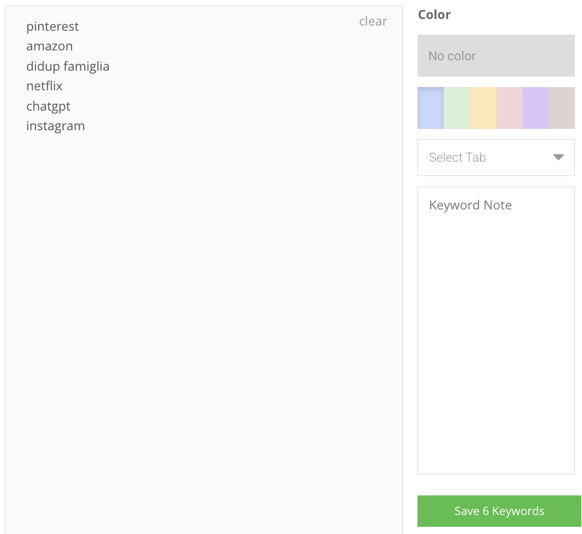Click the Select Tab dropdown arrow

[558, 157]
